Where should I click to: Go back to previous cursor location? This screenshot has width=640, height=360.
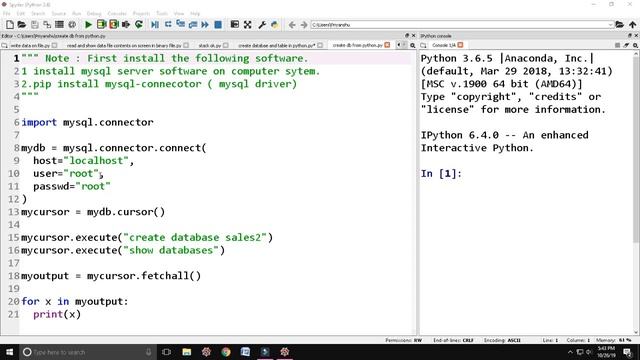click(292, 25)
